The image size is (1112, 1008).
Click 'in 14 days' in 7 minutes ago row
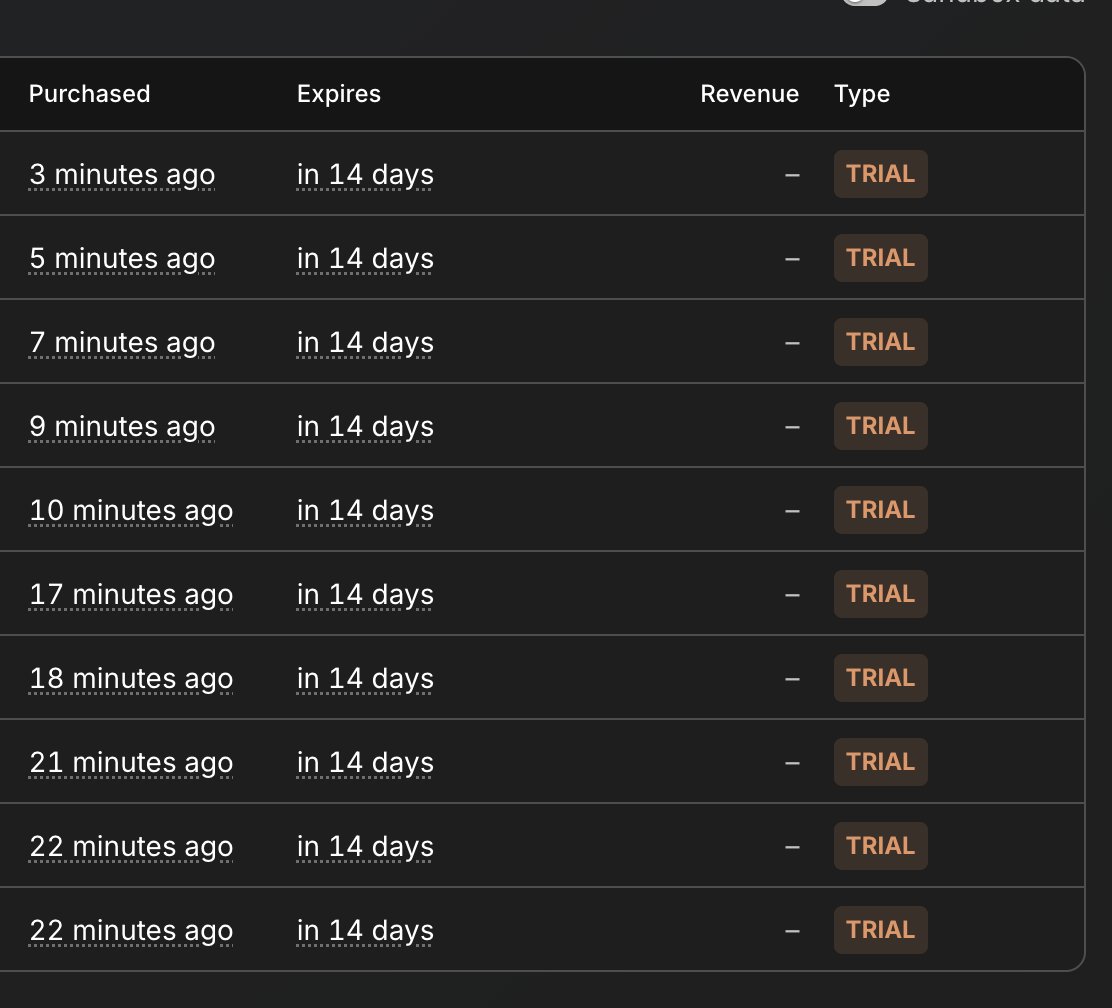pyautogui.click(x=365, y=343)
